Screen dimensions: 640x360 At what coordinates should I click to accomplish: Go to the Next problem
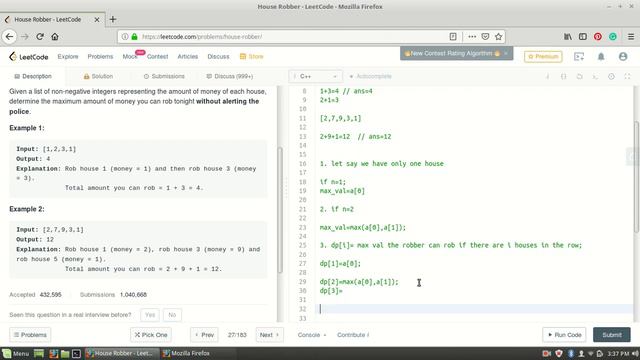click(x=269, y=335)
